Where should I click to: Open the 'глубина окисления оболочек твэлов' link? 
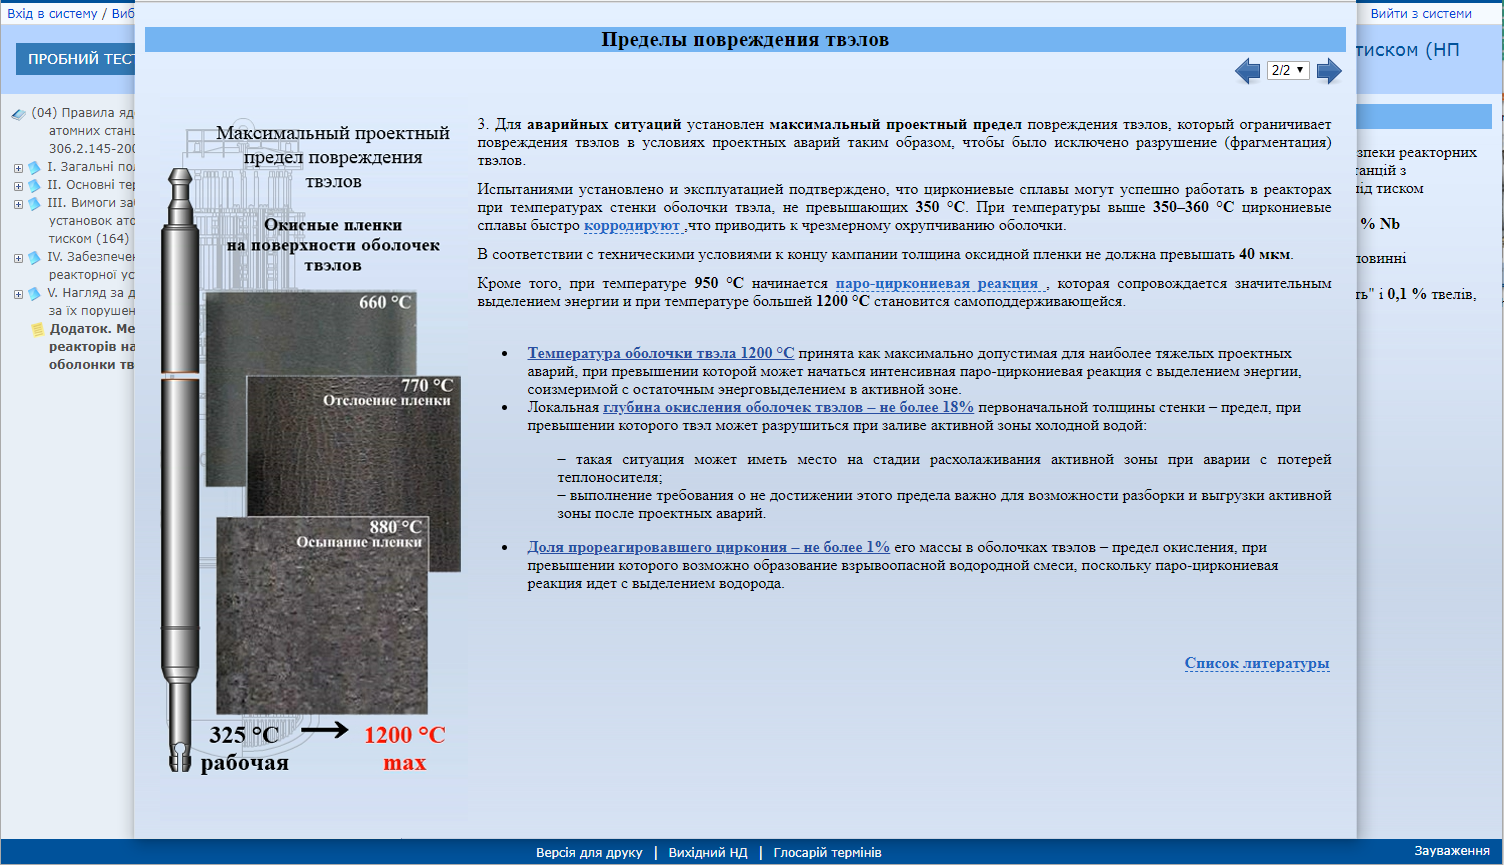click(x=788, y=407)
